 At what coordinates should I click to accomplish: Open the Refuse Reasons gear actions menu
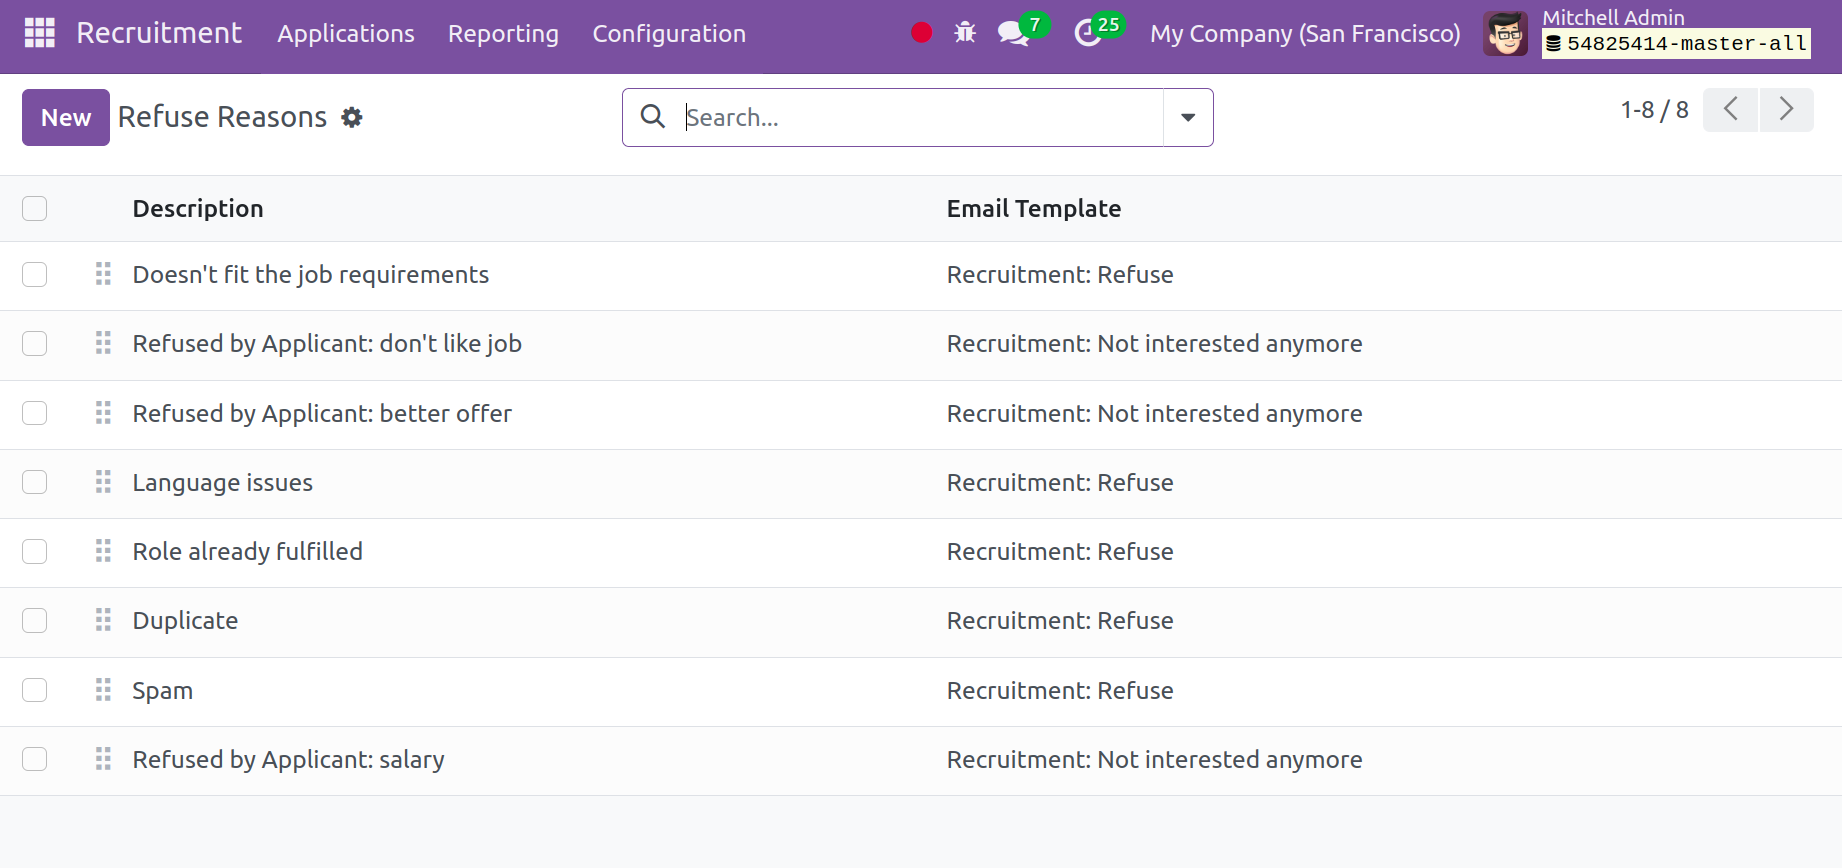point(352,117)
